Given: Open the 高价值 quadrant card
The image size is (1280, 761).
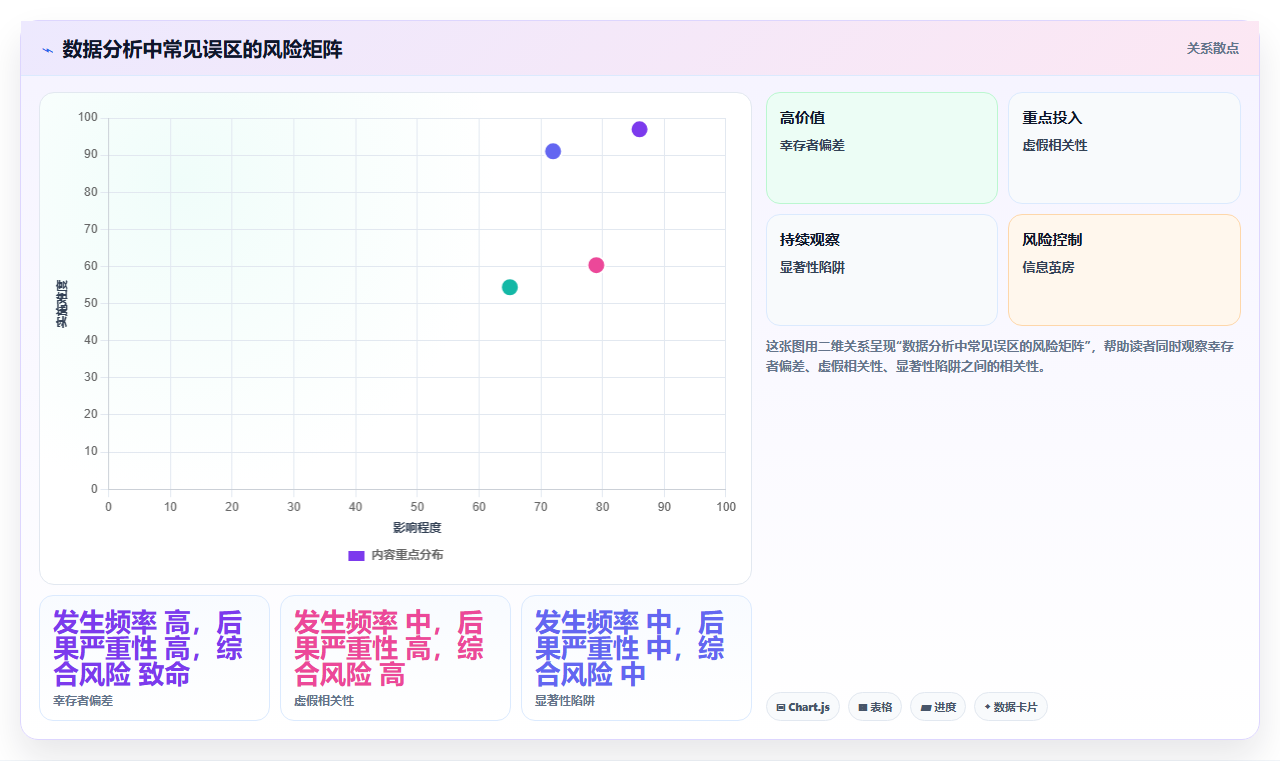Looking at the screenshot, I should pos(882,148).
